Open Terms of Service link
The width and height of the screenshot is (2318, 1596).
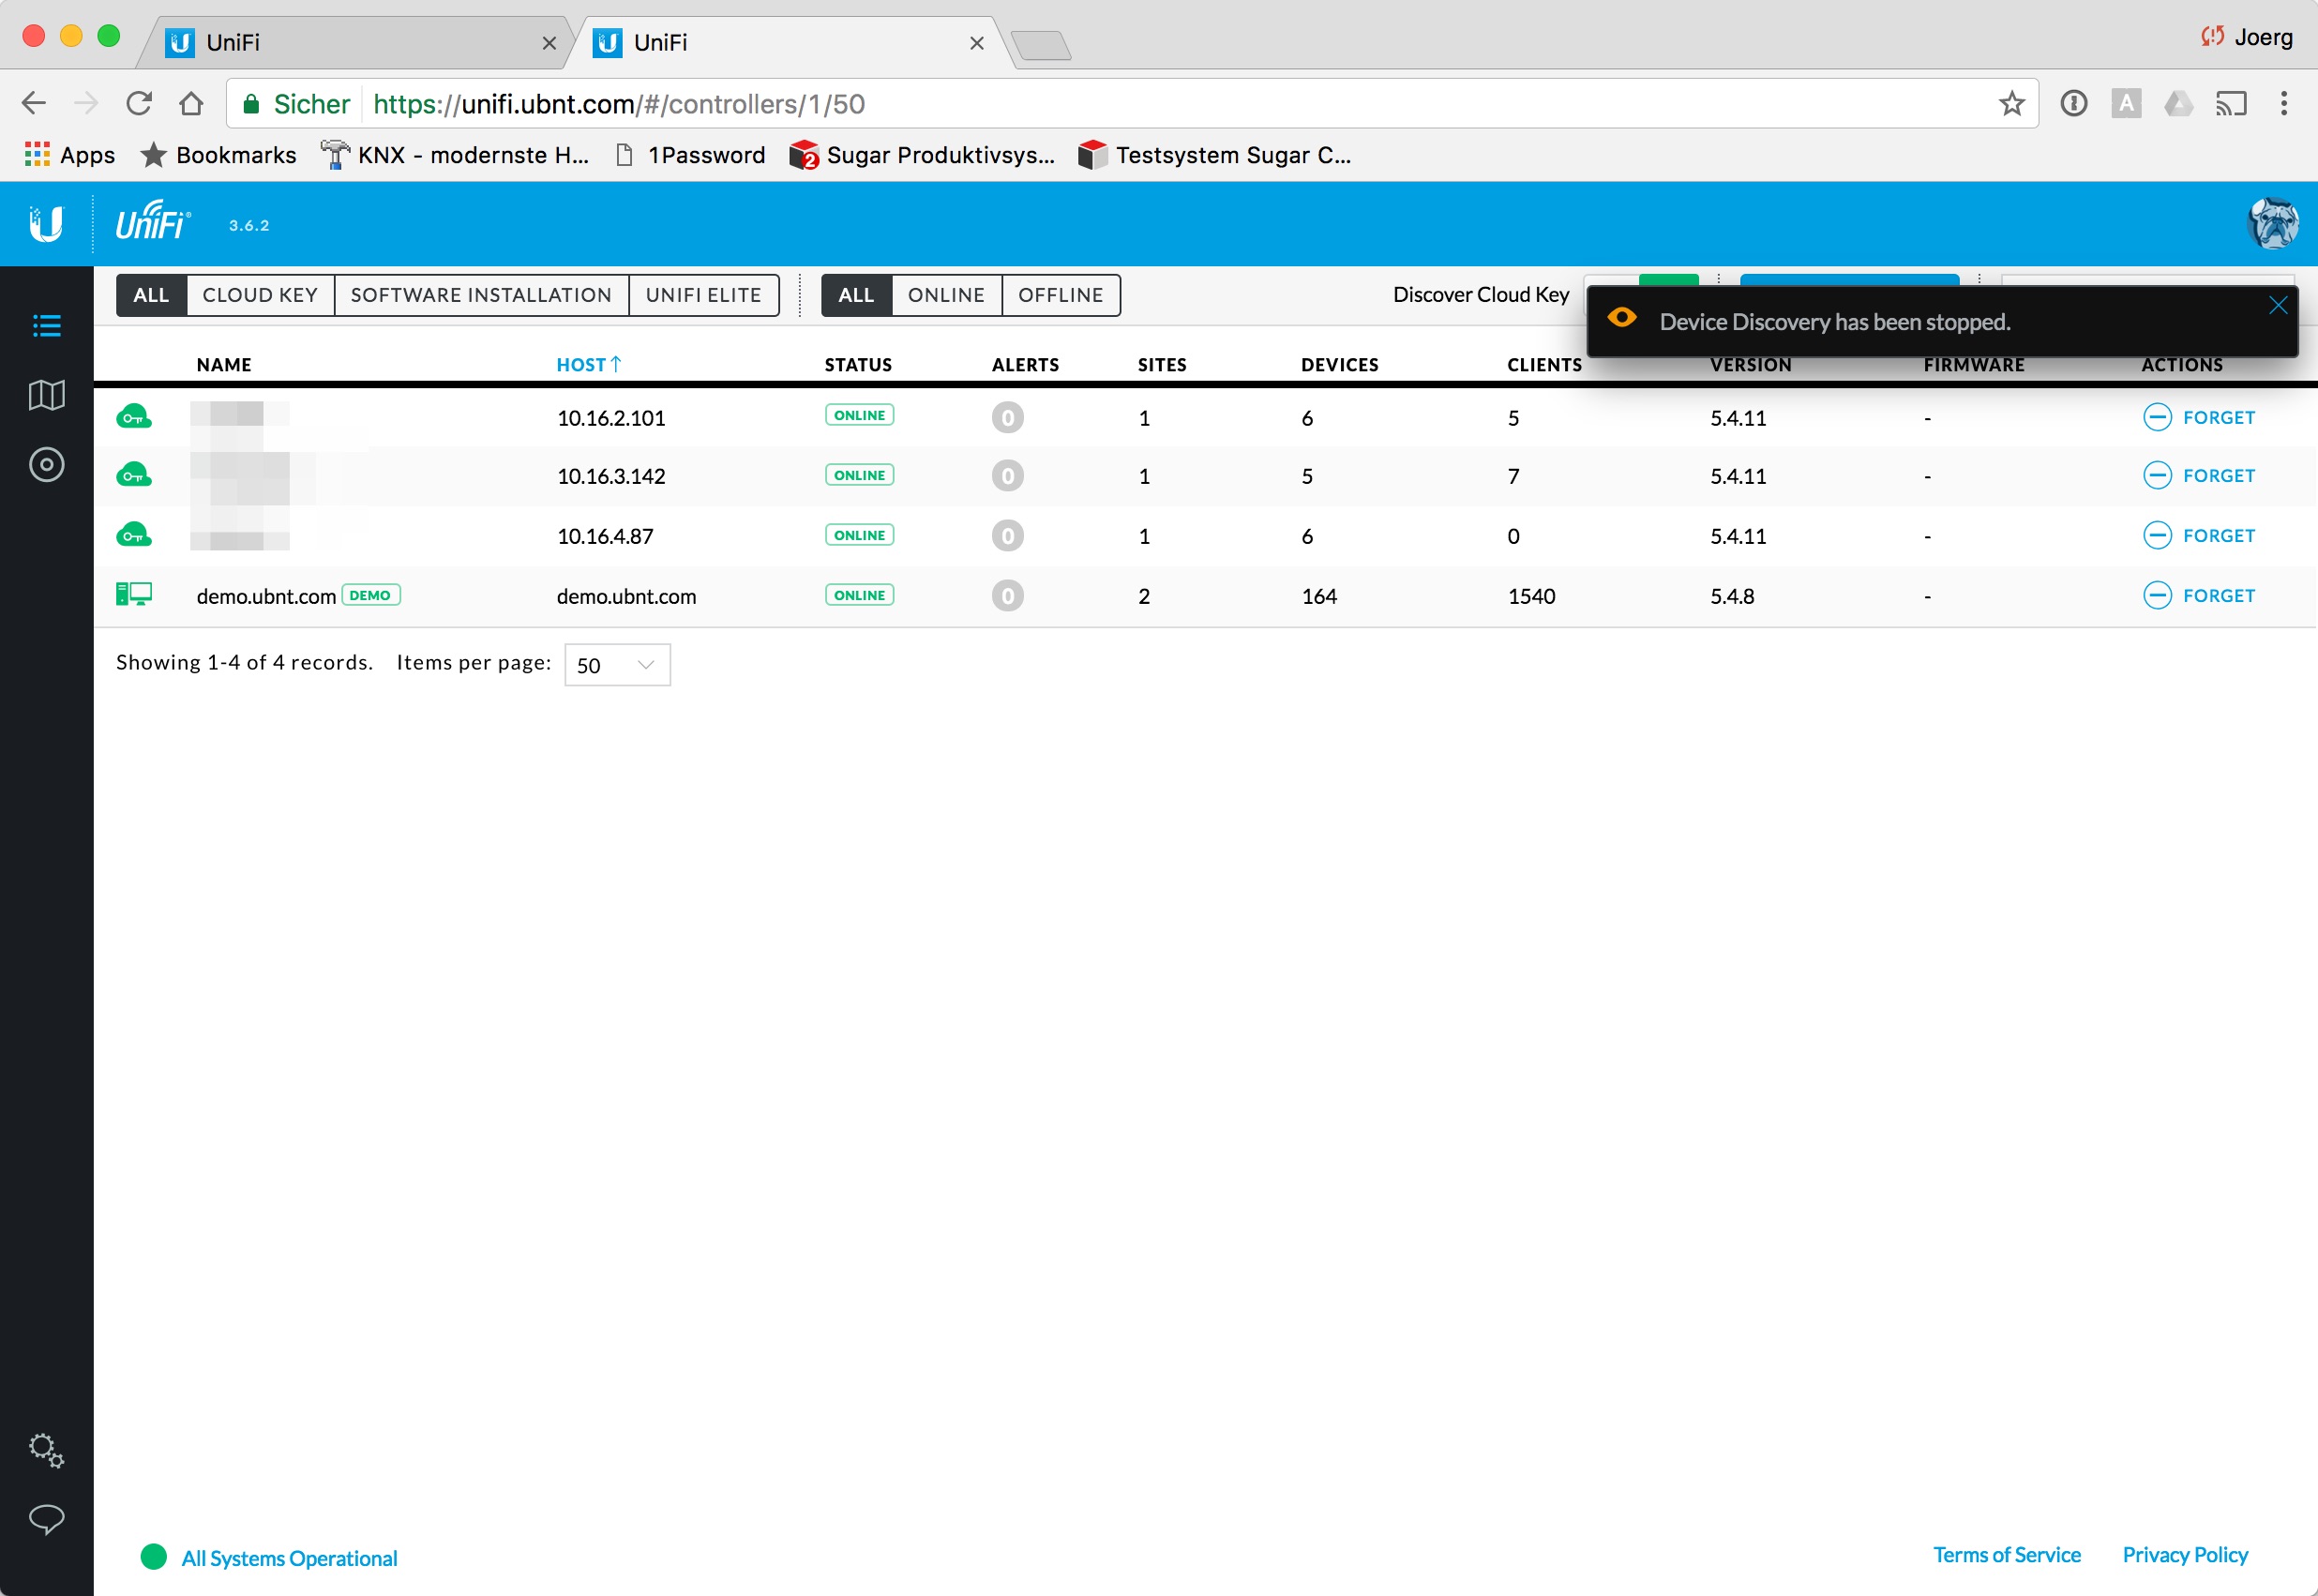coord(2006,1555)
